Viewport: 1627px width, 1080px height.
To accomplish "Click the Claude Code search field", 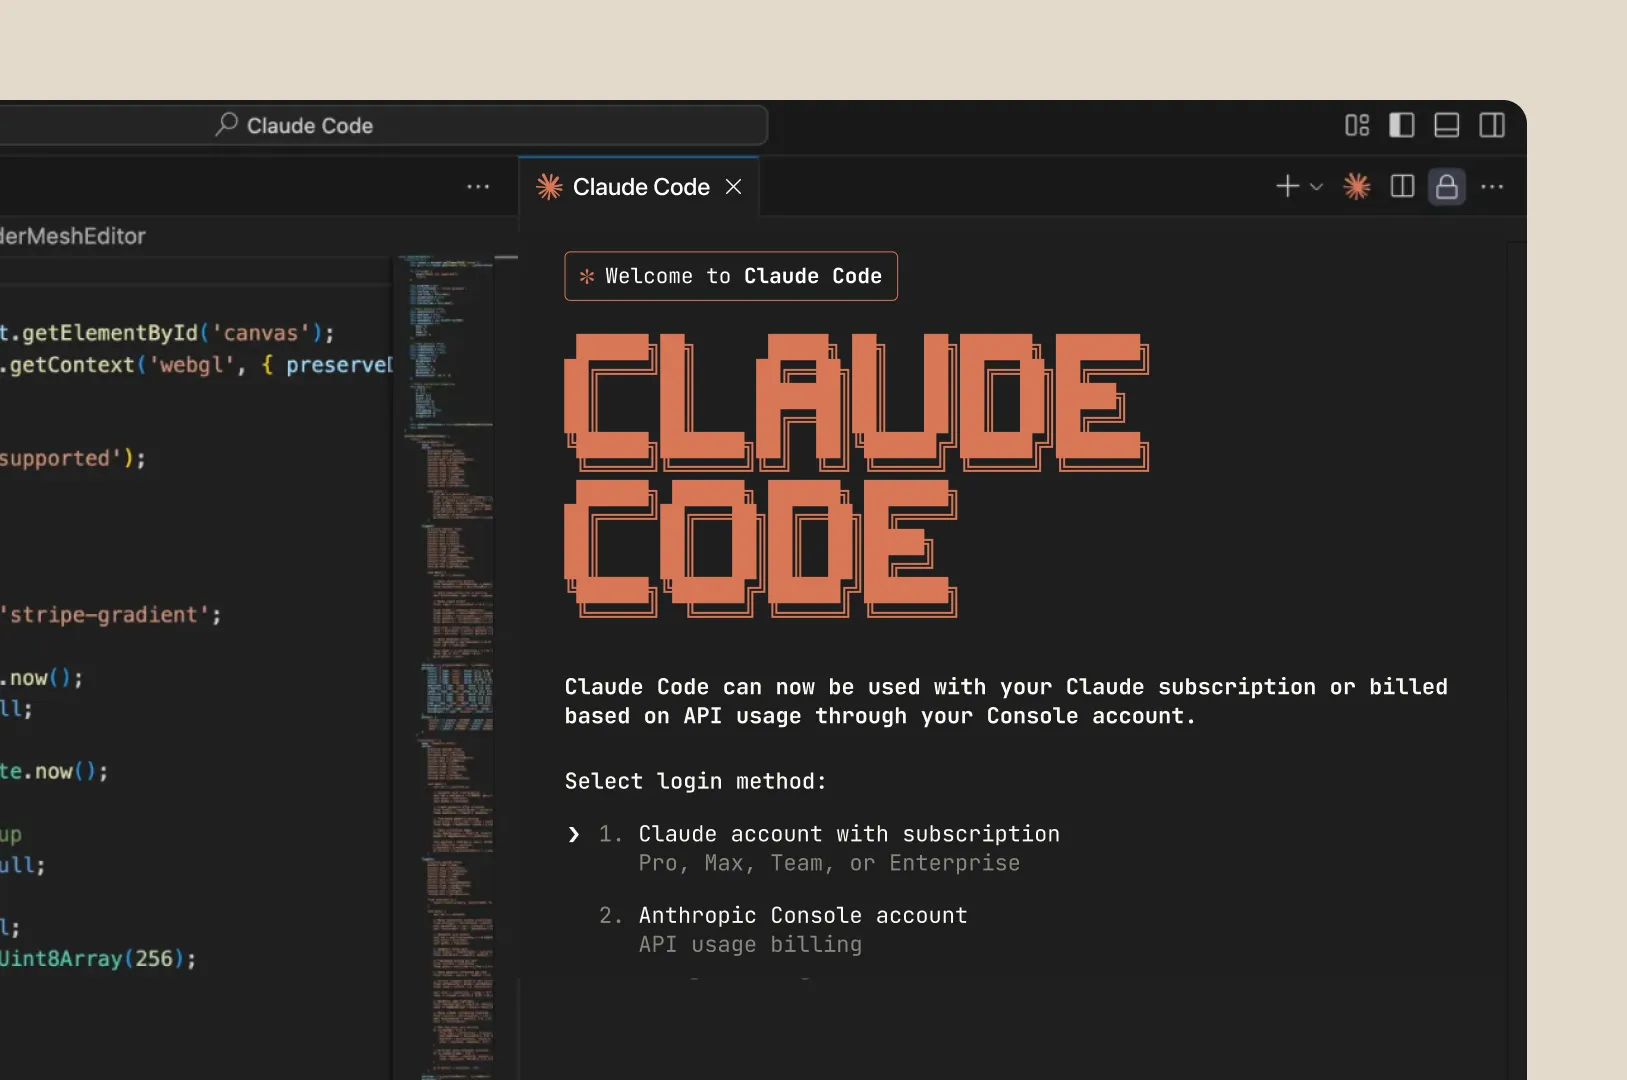I will pos(383,126).
